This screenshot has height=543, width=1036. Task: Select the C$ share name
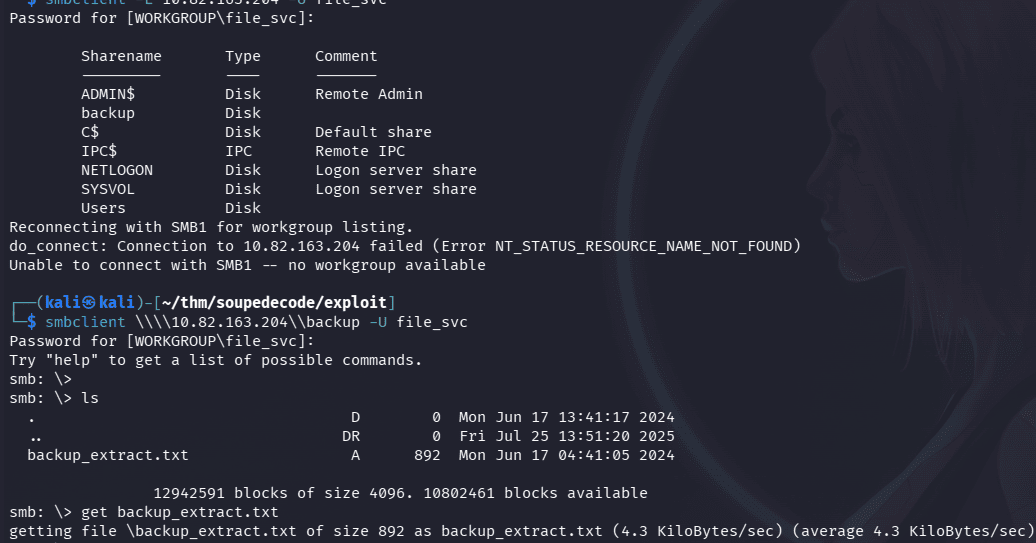(x=90, y=132)
